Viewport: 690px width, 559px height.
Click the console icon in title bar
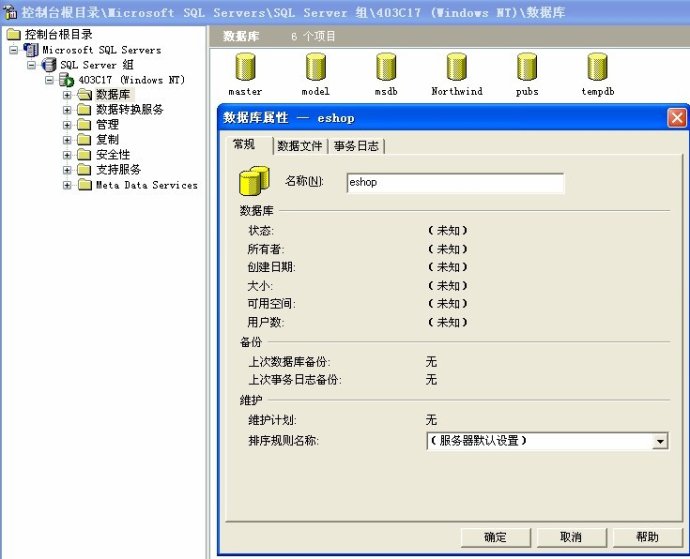coord(10,12)
